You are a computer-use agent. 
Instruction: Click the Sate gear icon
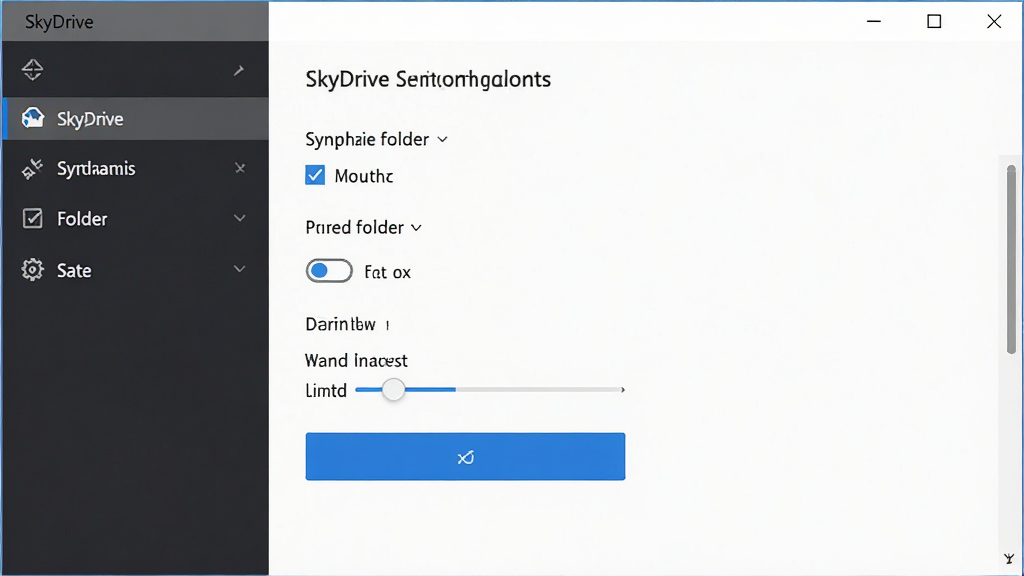(x=32, y=269)
